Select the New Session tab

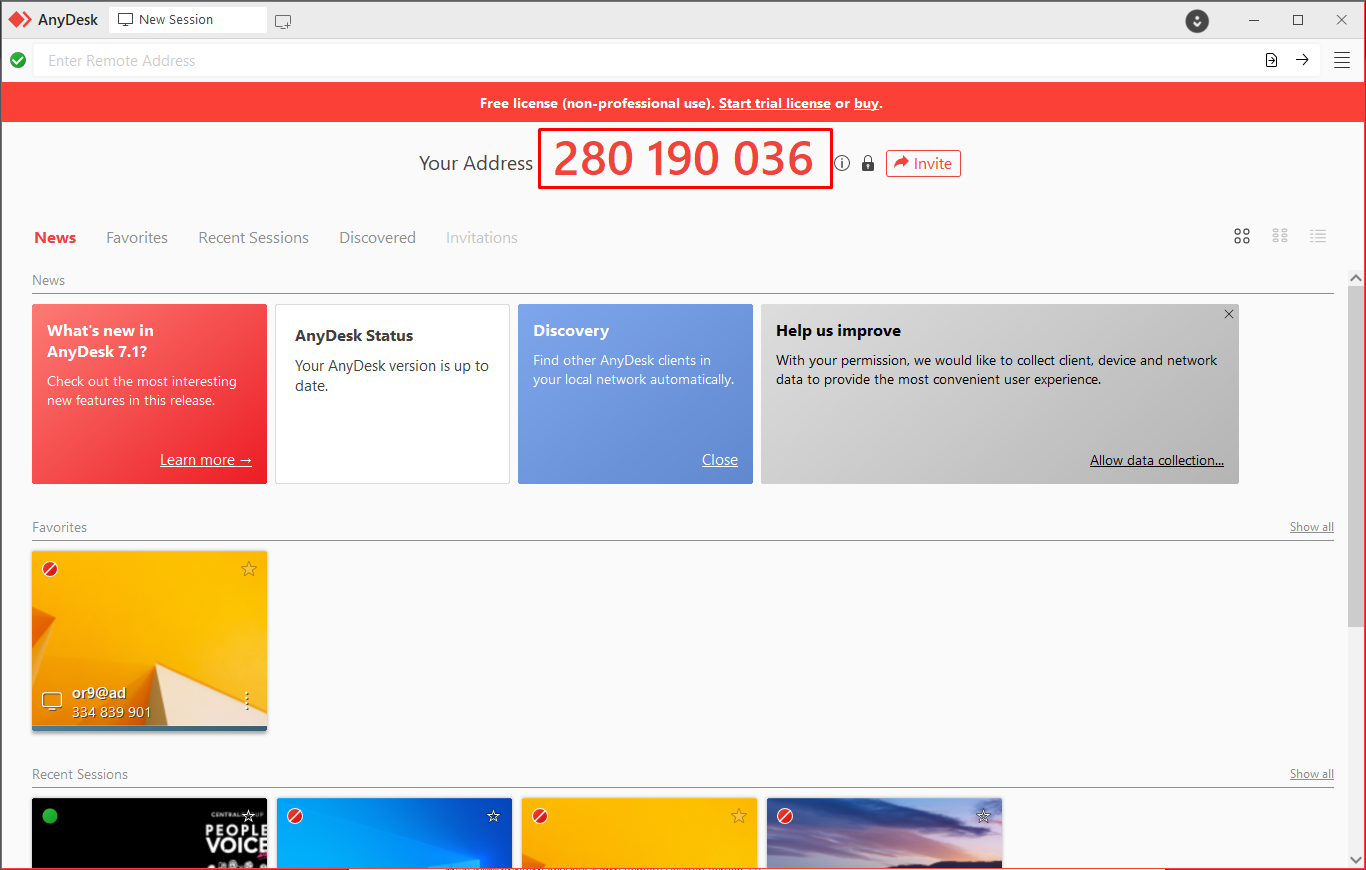click(188, 20)
